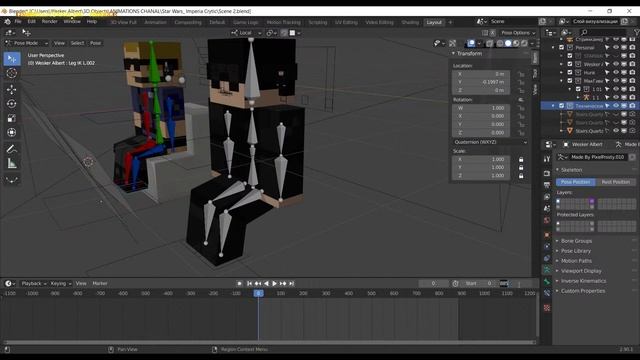
Task: Open the editor type selector in viewport
Action: click(10, 33)
